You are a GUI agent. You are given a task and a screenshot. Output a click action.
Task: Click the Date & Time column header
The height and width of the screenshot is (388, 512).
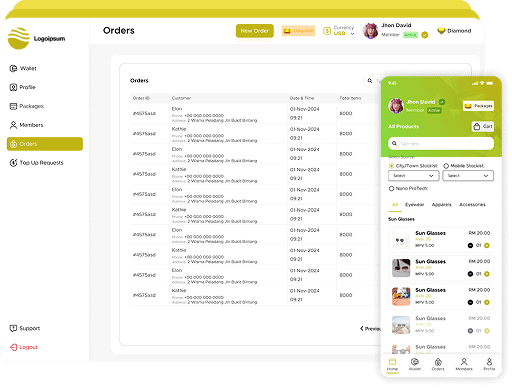point(302,98)
